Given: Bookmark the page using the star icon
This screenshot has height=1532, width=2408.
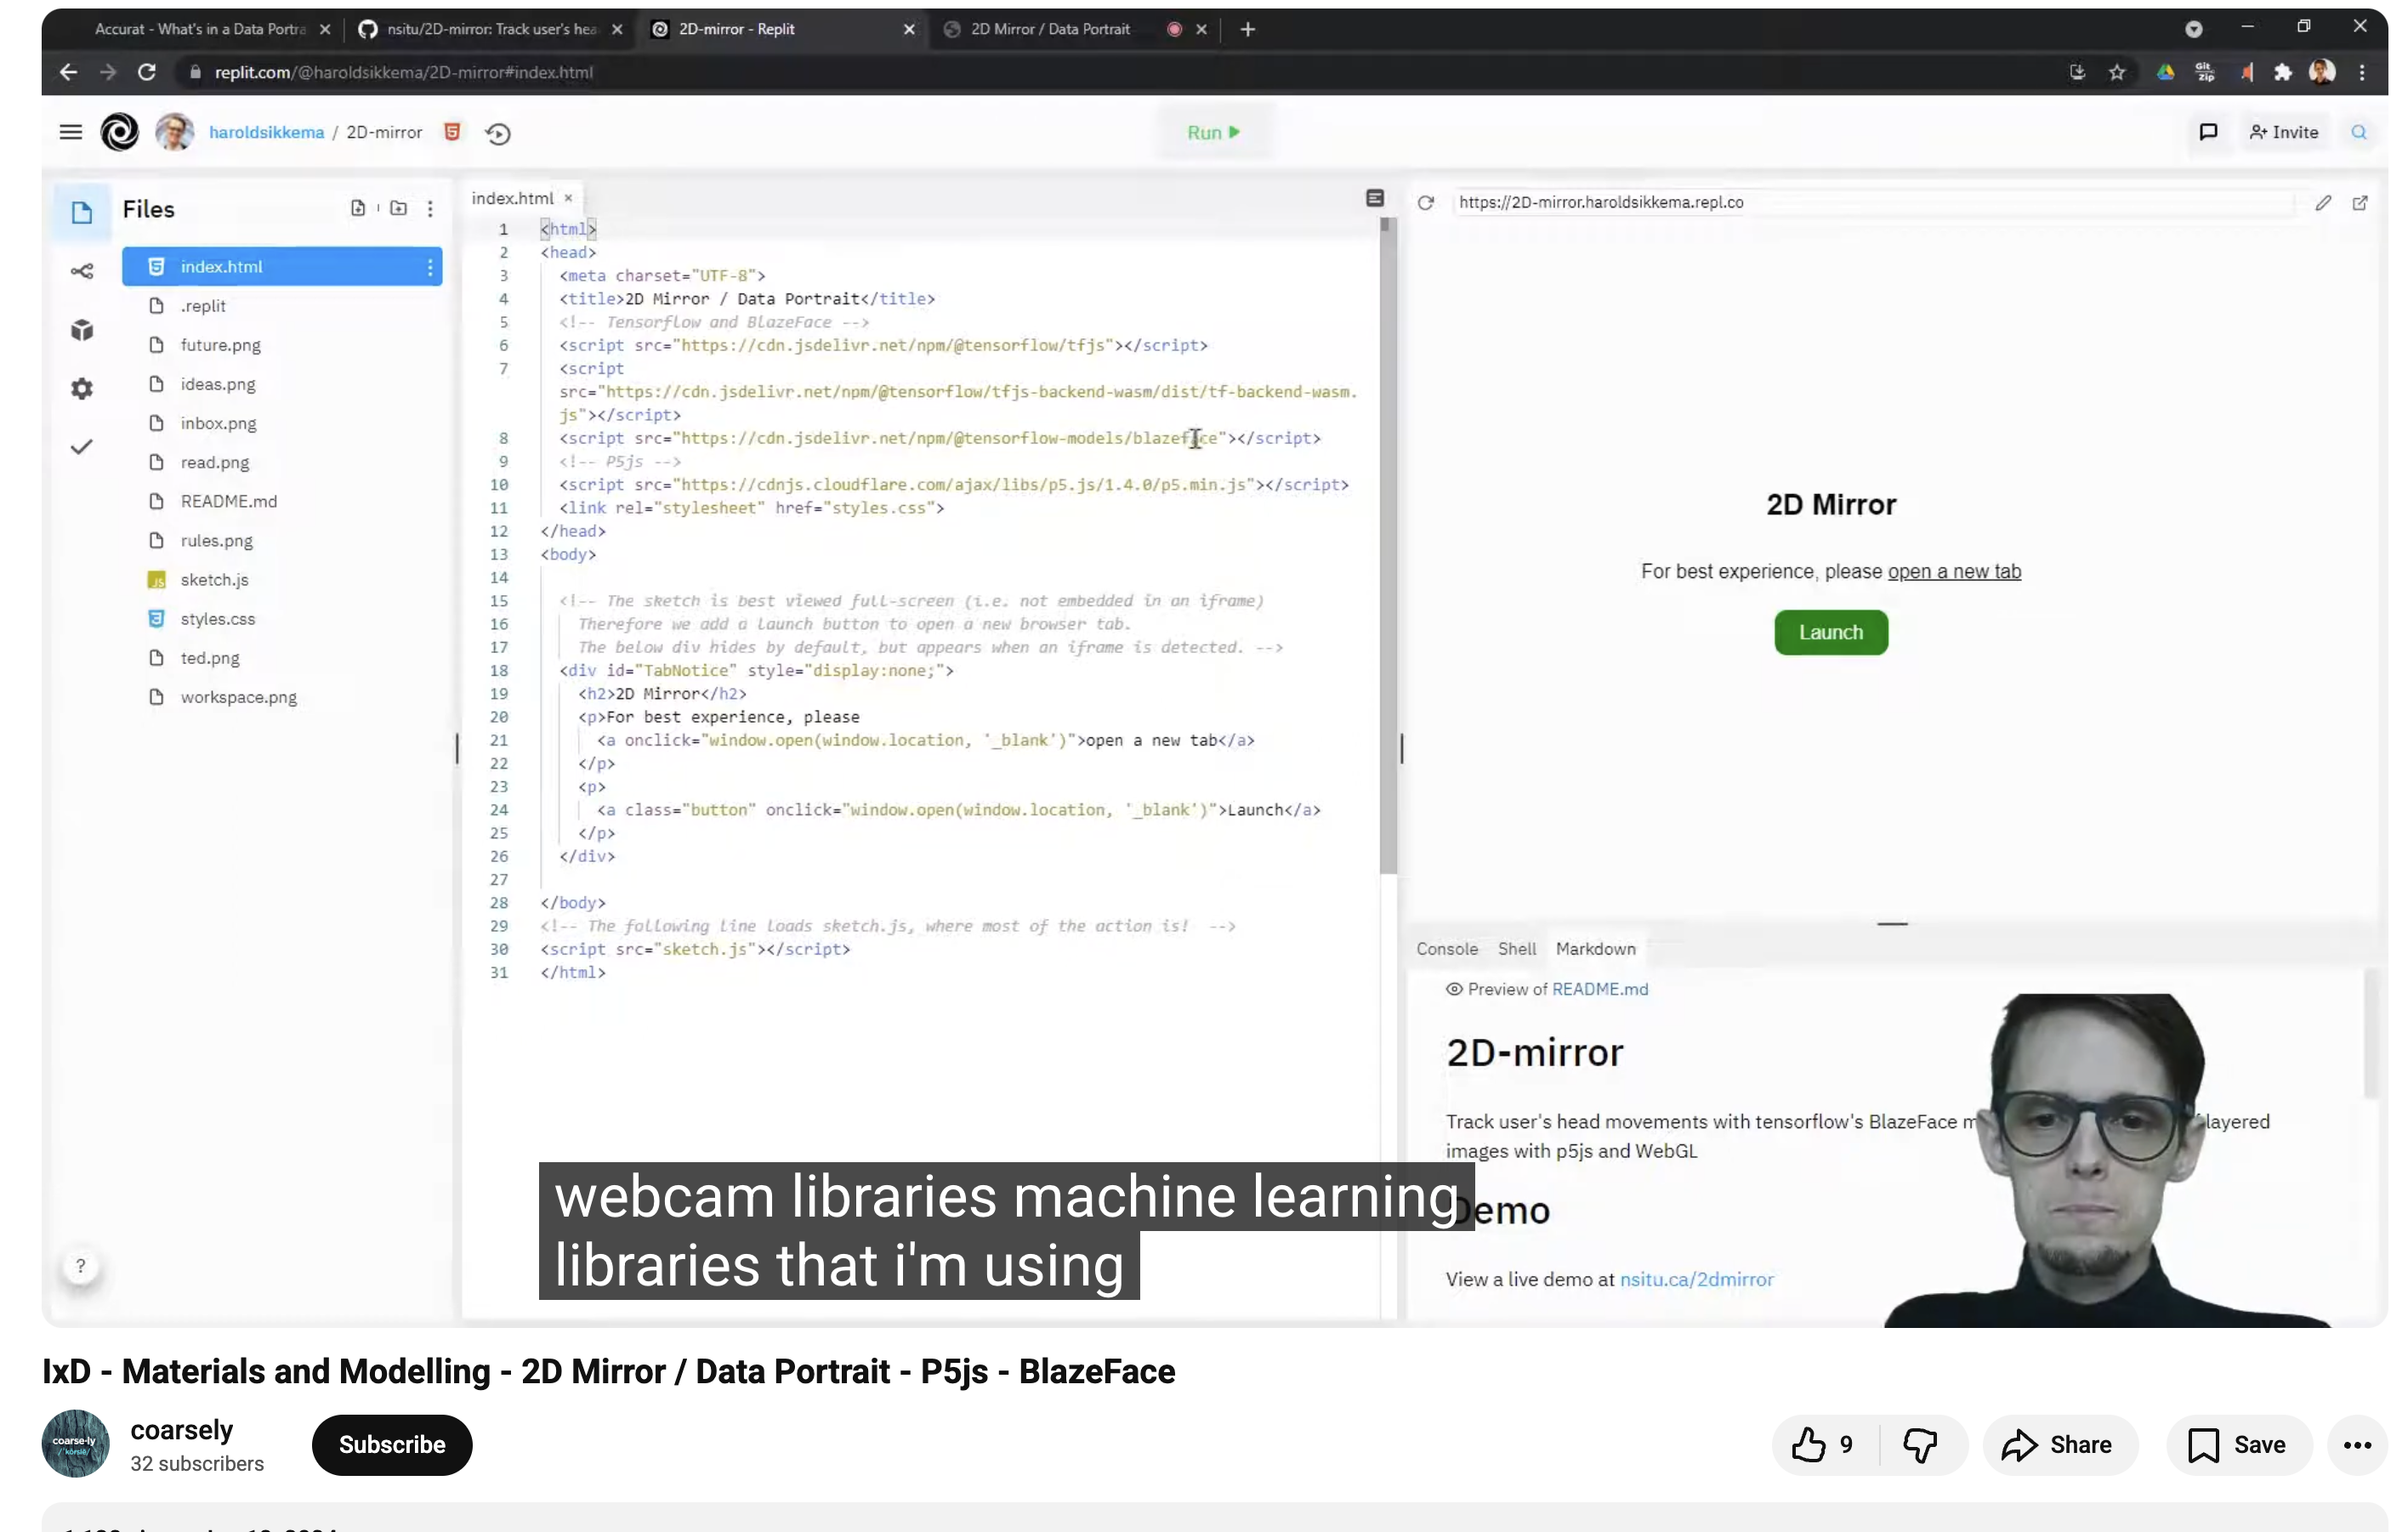Looking at the screenshot, I should point(2117,71).
